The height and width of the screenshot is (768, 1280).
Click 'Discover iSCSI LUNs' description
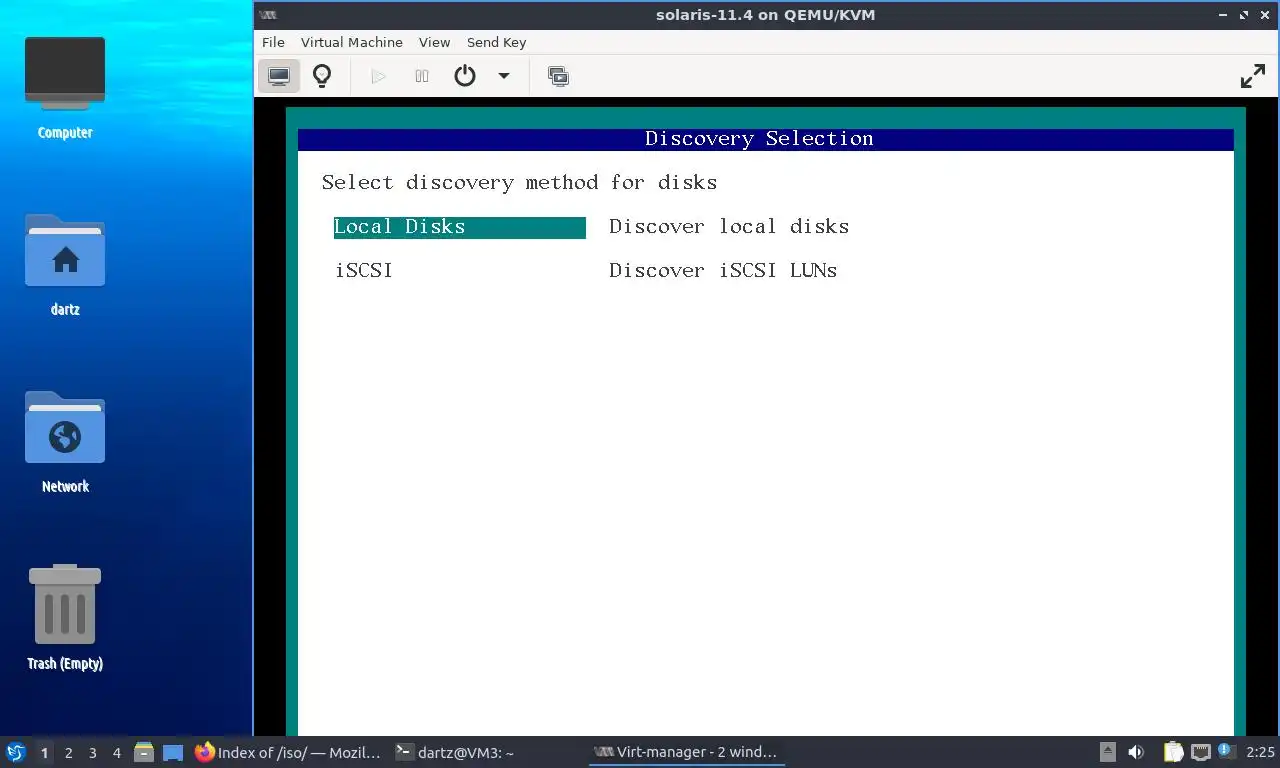coord(723,271)
